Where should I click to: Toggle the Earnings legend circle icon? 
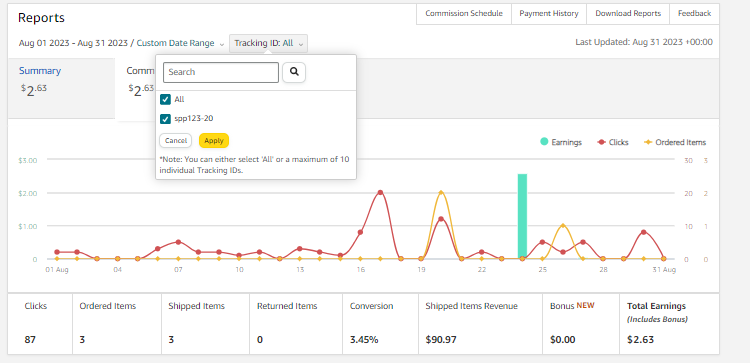[x=544, y=142]
